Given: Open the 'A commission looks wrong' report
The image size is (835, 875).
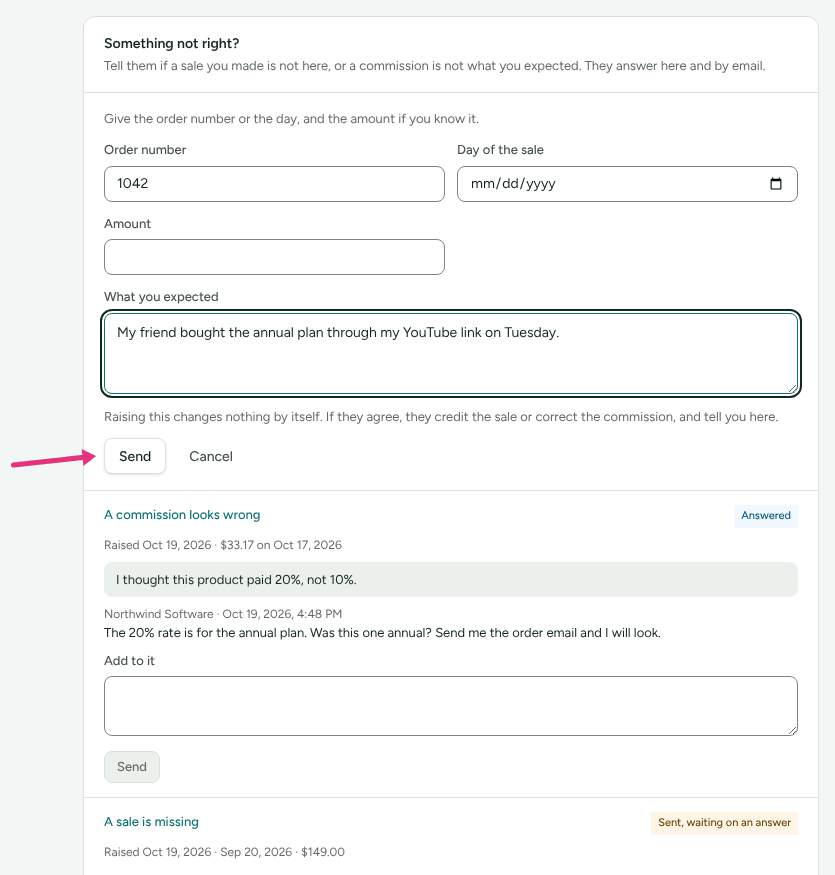Looking at the screenshot, I should pyautogui.click(x=182, y=515).
